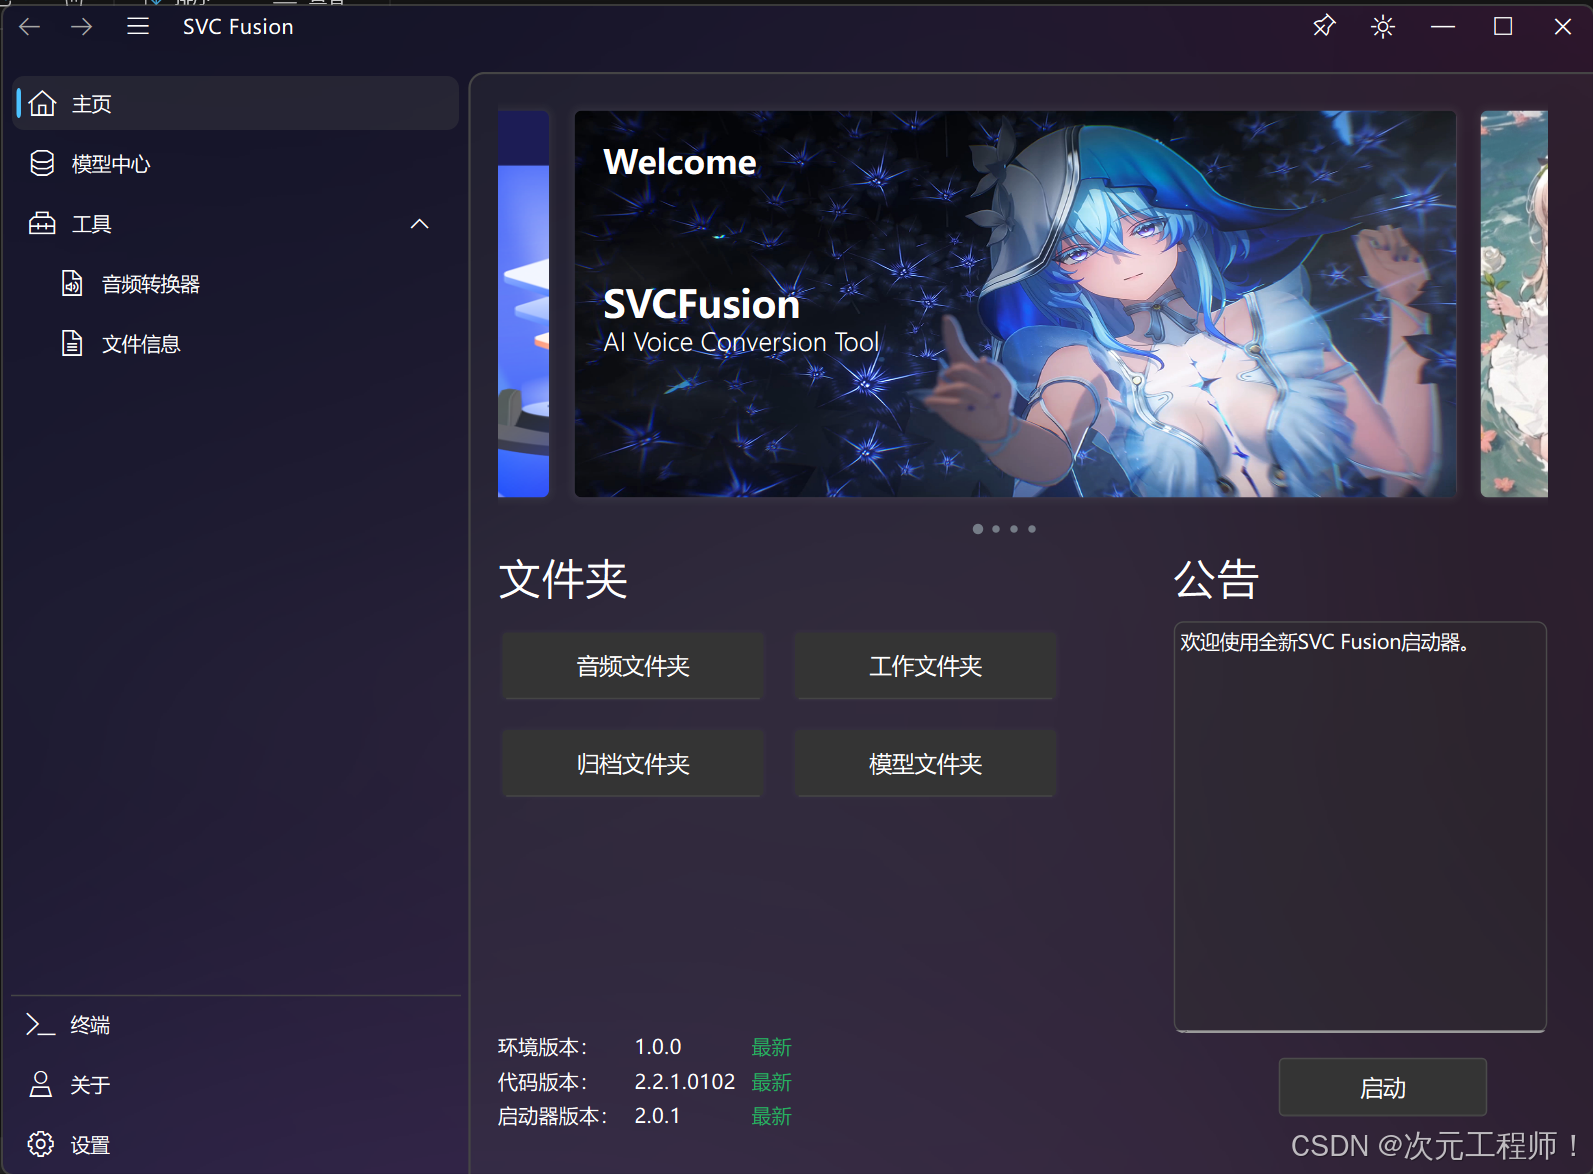The height and width of the screenshot is (1174, 1593).
Task: Open the 主页 home page
Action: pos(236,103)
